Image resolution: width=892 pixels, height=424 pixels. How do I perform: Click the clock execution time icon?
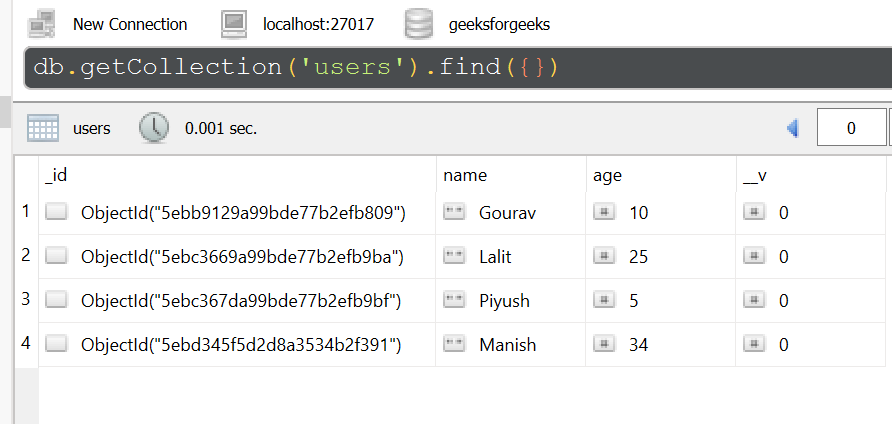pyautogui.click(x=154, y=127)
